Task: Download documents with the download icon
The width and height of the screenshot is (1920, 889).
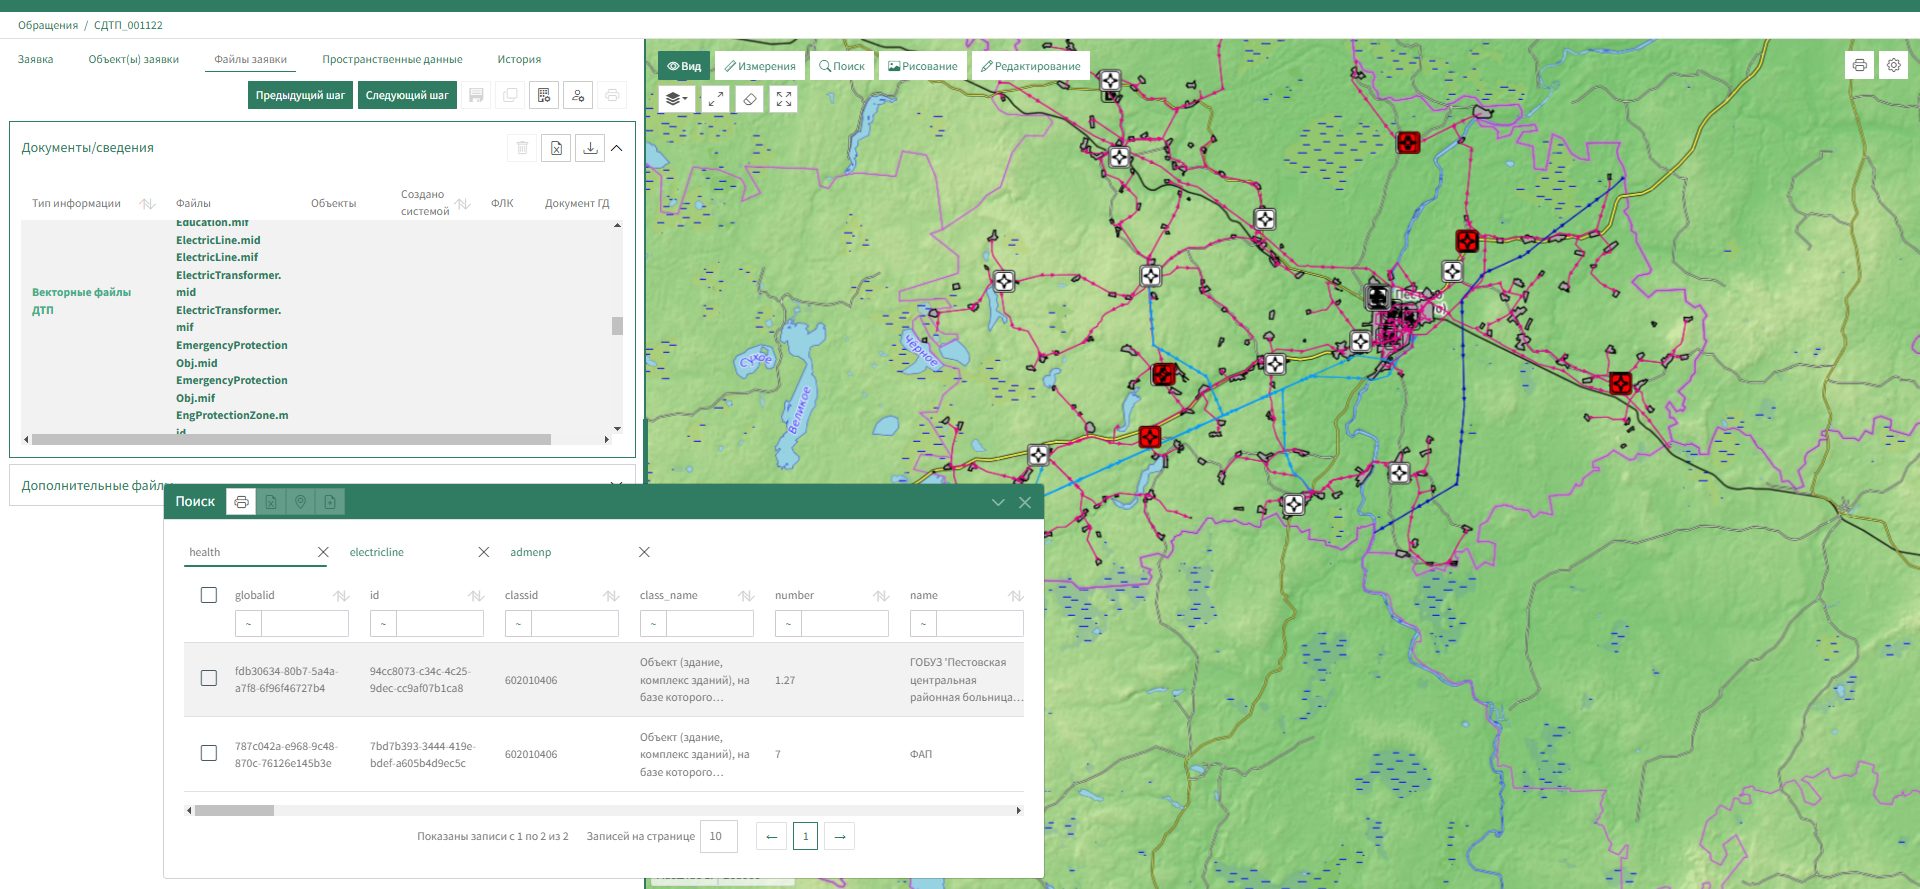Action: (x=590, y=148)
